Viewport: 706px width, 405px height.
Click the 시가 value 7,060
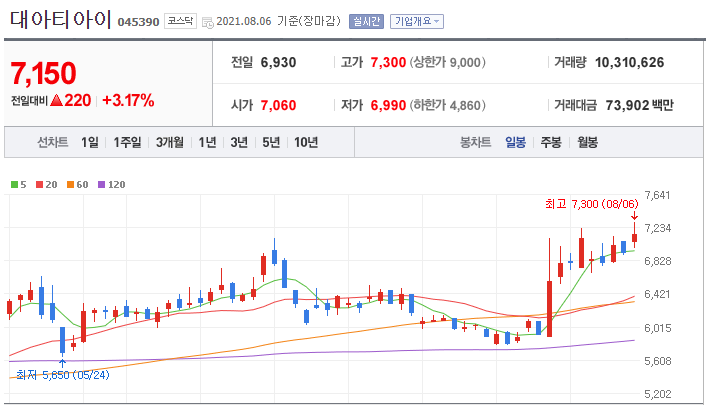click(278, 105)
